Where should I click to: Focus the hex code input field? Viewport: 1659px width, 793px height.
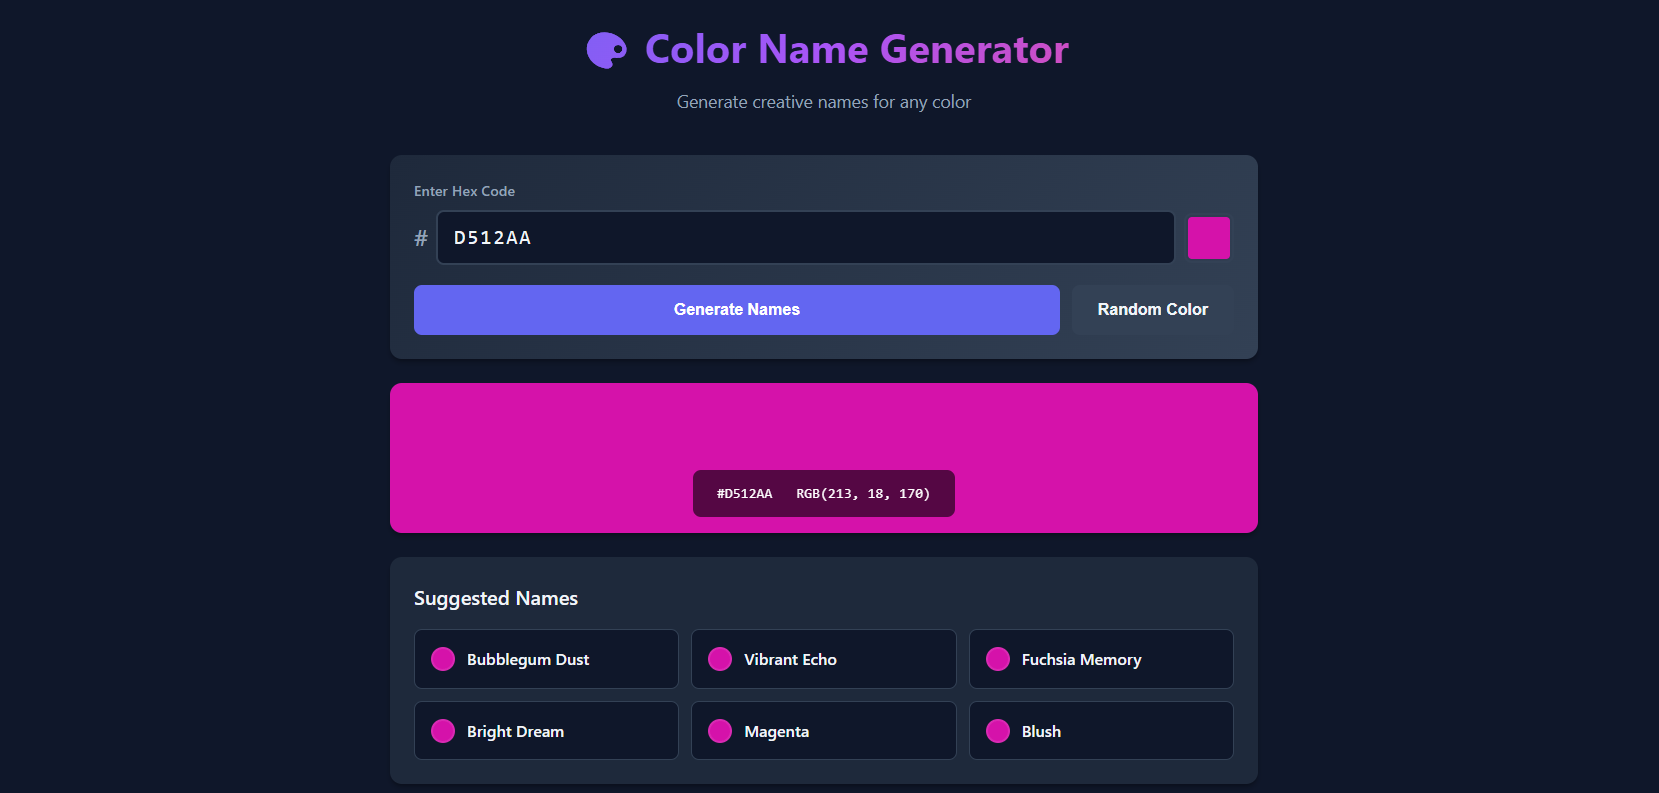[x=806, y=238]
